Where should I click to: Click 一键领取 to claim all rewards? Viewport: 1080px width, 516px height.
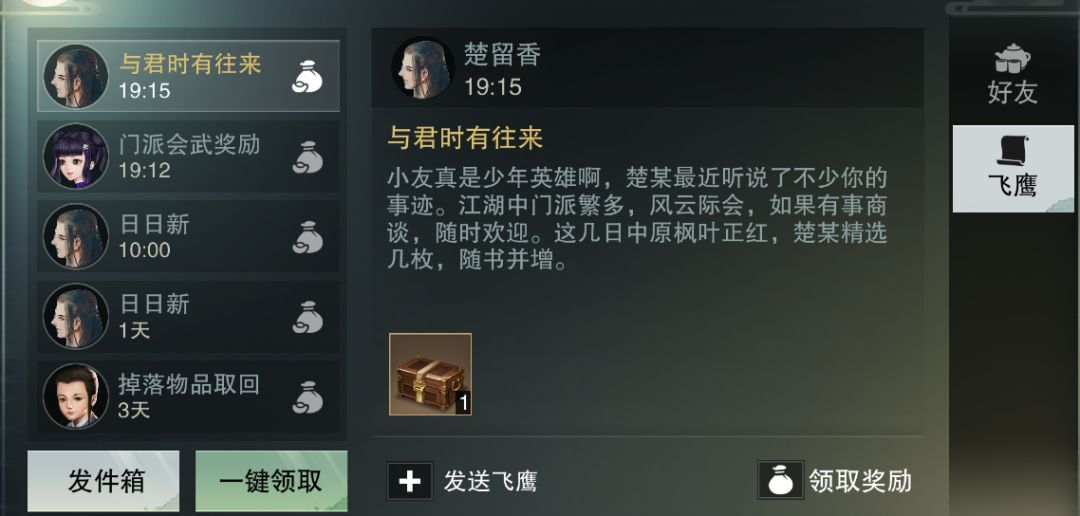(271, 481)
